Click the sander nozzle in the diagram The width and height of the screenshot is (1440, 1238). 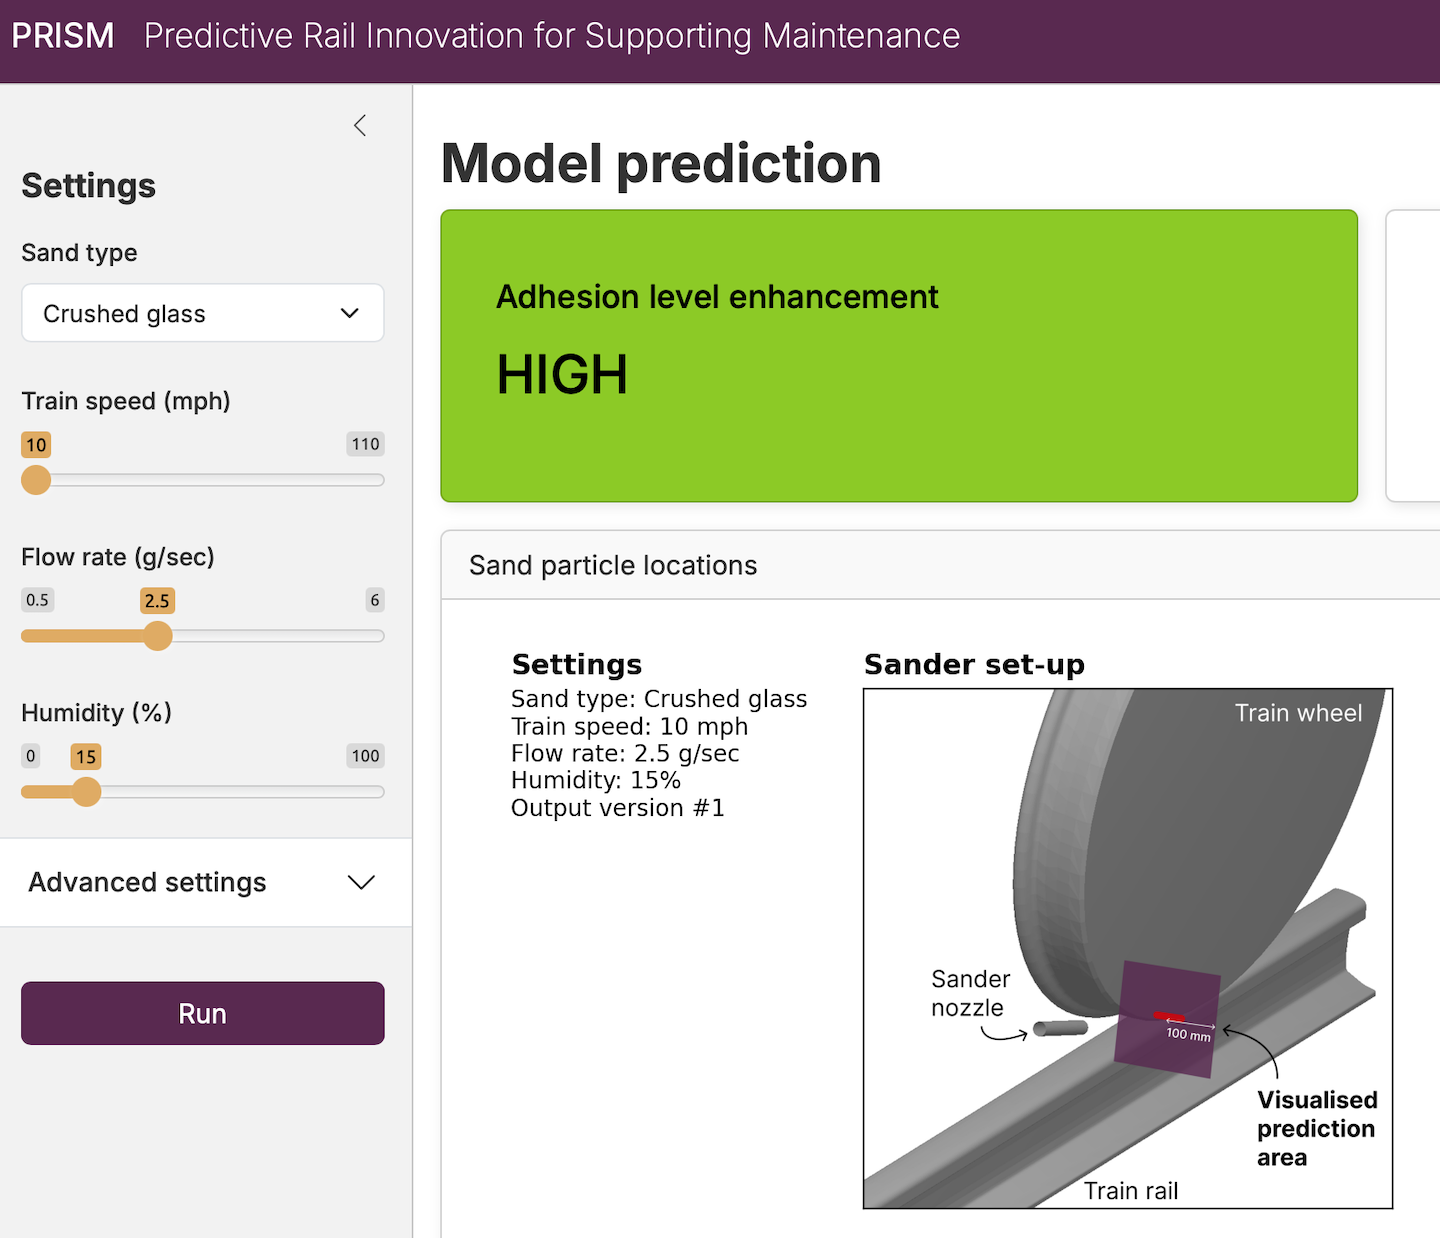tap(1060, 1028)
